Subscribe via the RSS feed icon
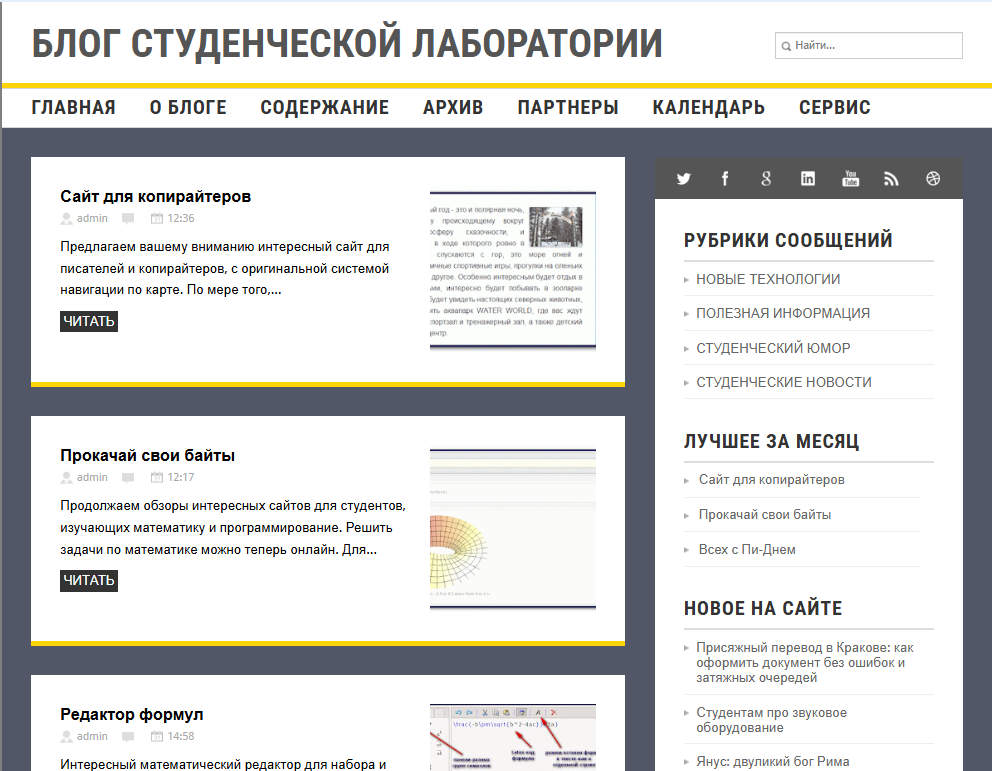Screen dimensions: 992x771 coord(891,178)
